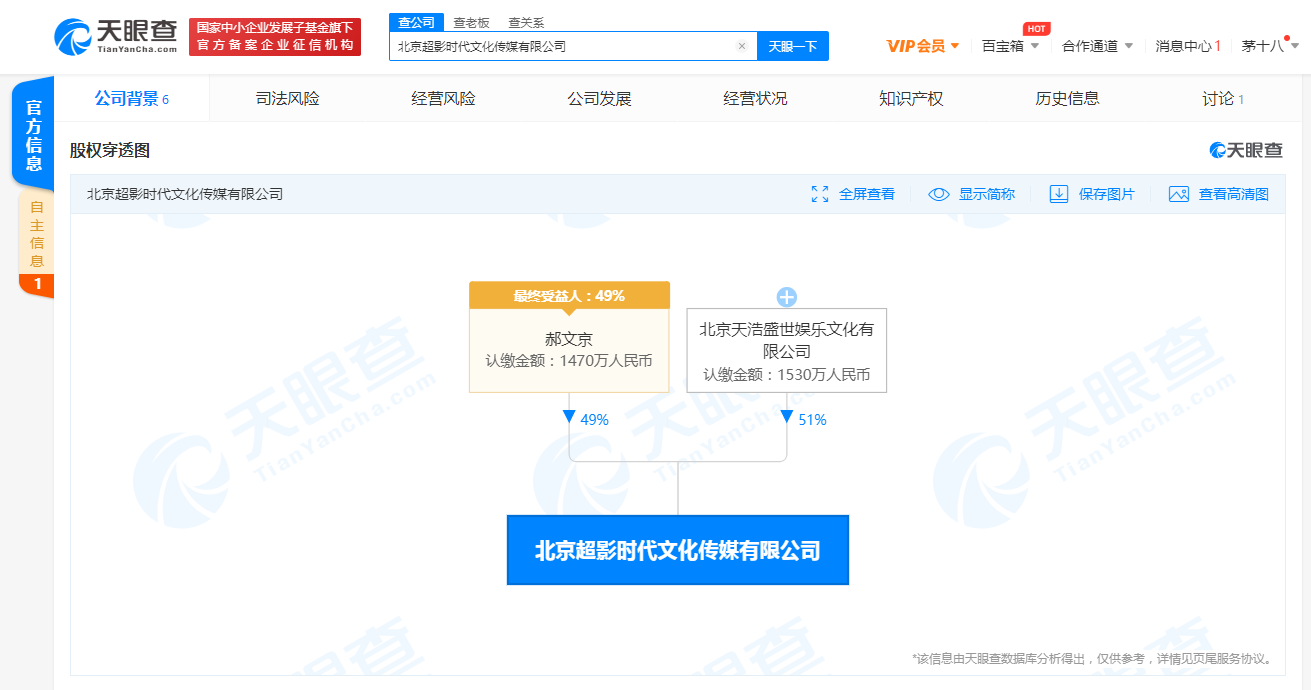Viewport: 1311px width, 690px height.
Task: Select the 自主信息 side tab
Action: pyautogui.click(x=36, y=232)
